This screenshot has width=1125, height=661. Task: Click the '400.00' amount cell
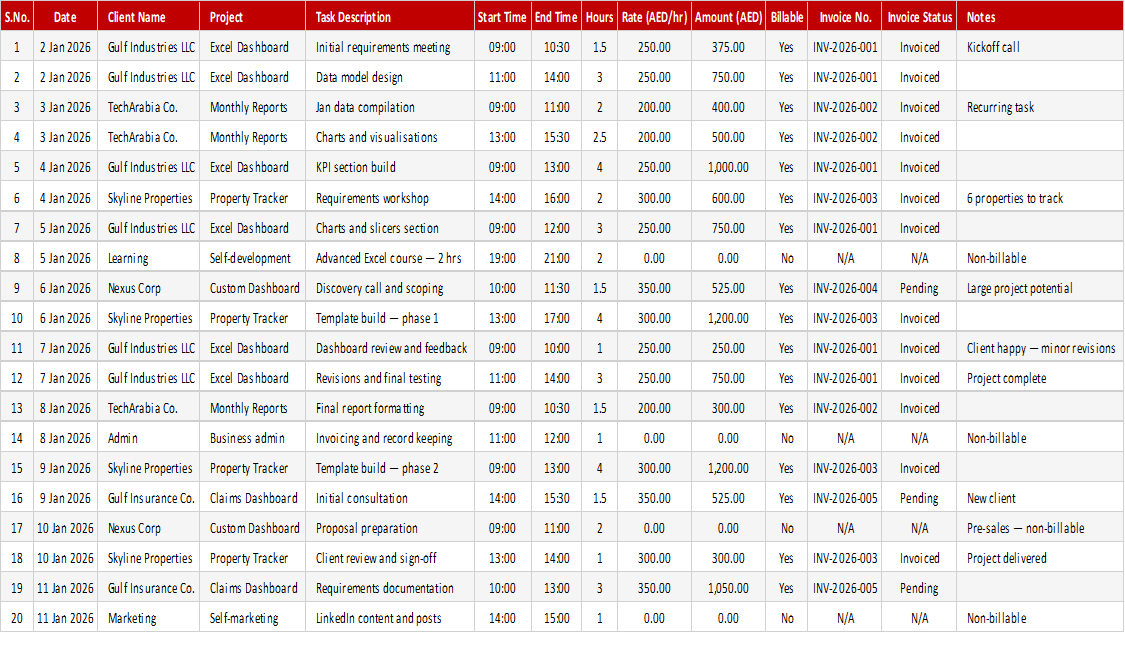[x=728, y=108]
